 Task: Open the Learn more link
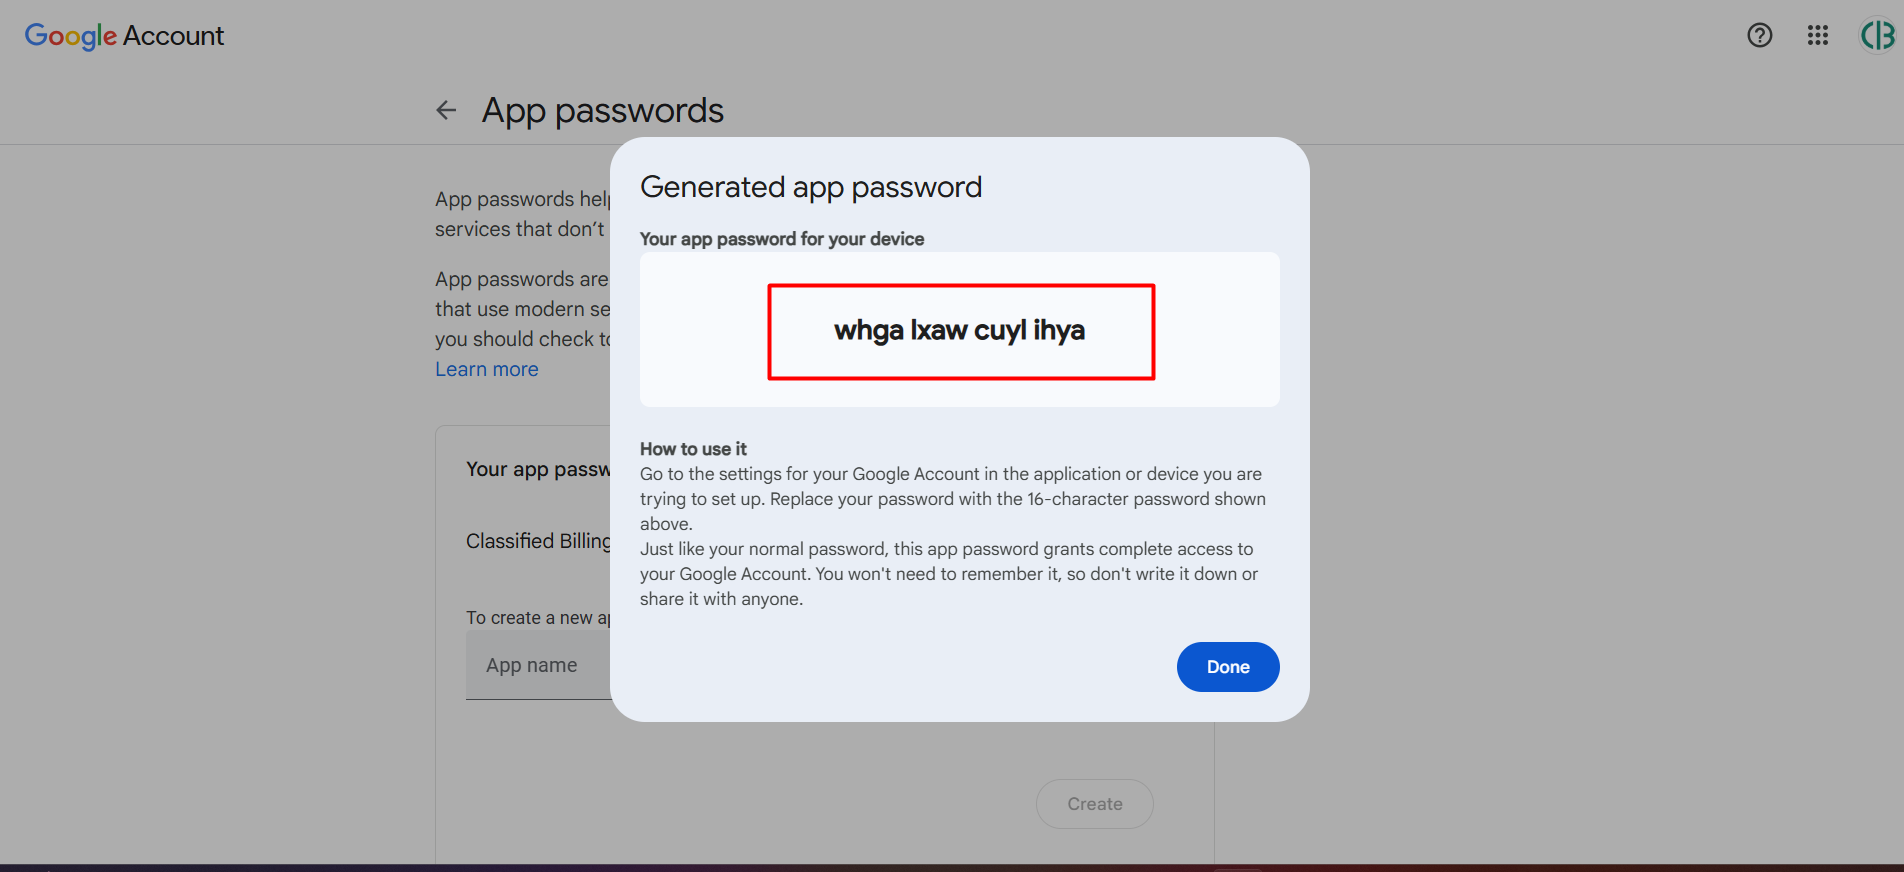coord(487,369)
